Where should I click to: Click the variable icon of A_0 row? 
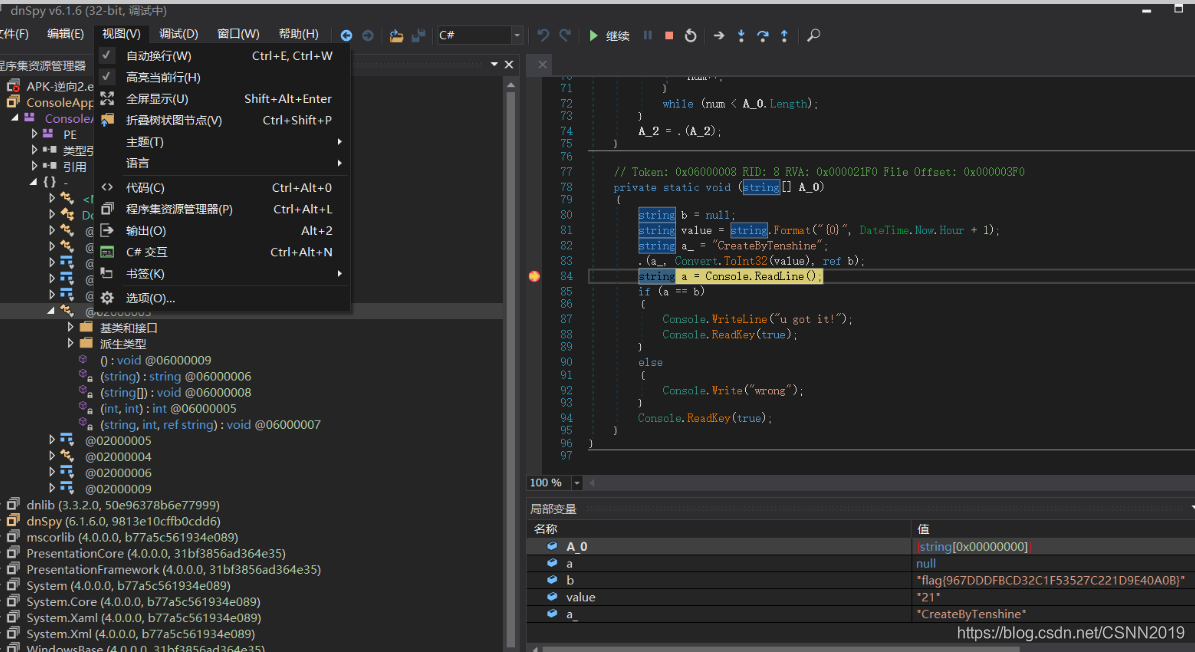click(x=552, y=546)
